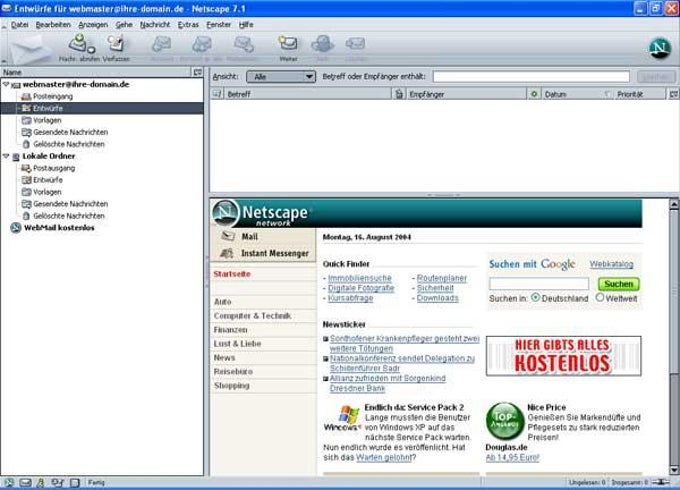The height and width of the screenshot is (490, 680).
Task: Click the Google search input box
Action: (x=539, y=284)
